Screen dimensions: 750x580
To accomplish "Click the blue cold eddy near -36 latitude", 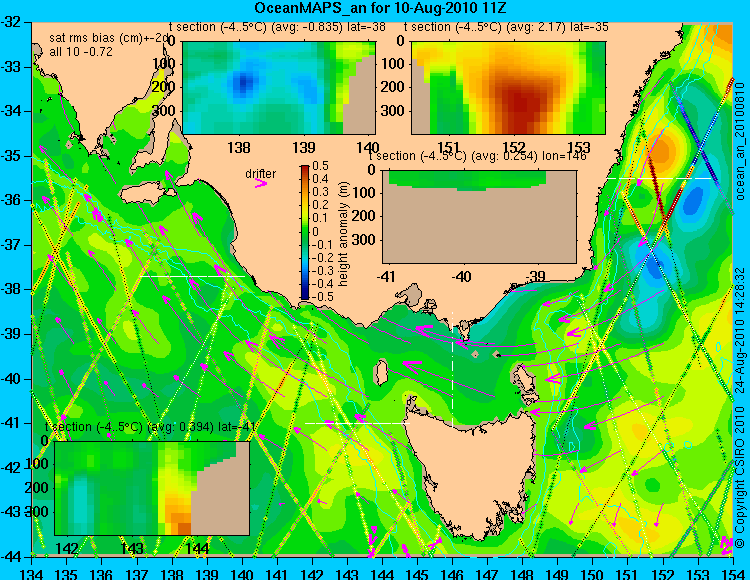I will [693, 201].
